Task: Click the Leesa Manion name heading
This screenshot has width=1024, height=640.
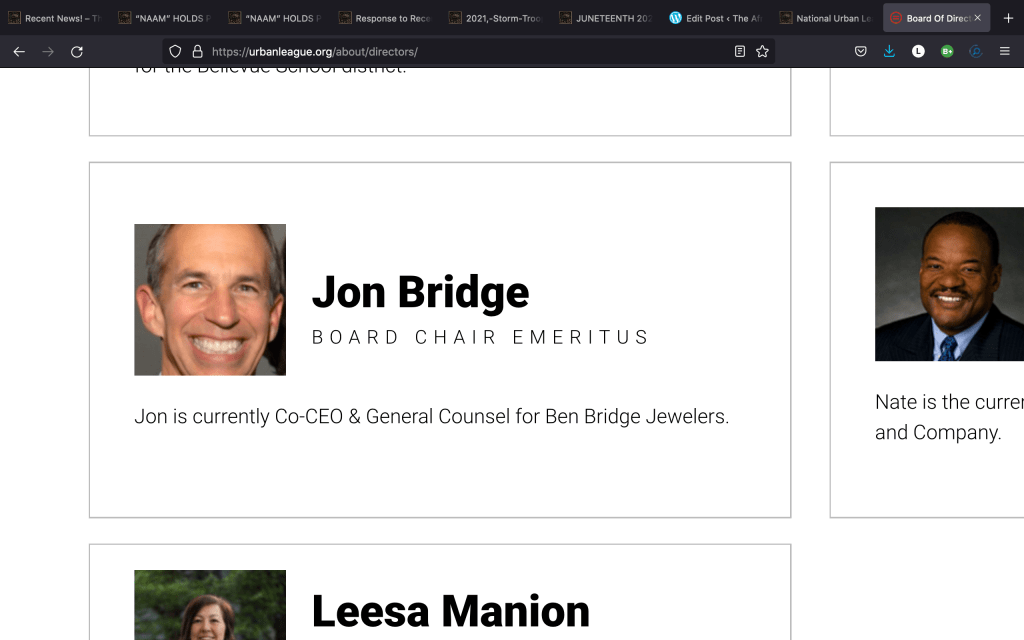Action: click(451, 611)
